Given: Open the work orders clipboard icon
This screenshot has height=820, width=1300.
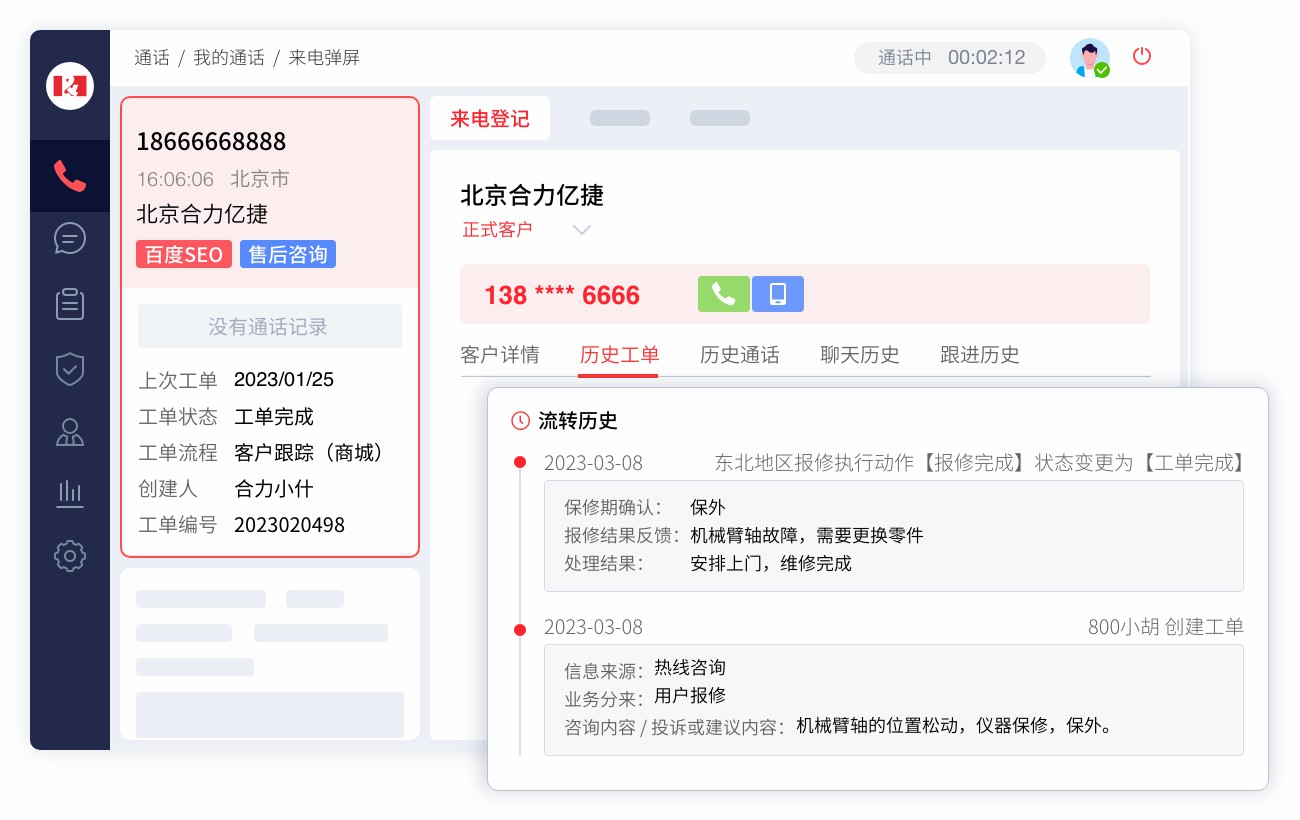Looking at the screenshot, I should [70, 304].
